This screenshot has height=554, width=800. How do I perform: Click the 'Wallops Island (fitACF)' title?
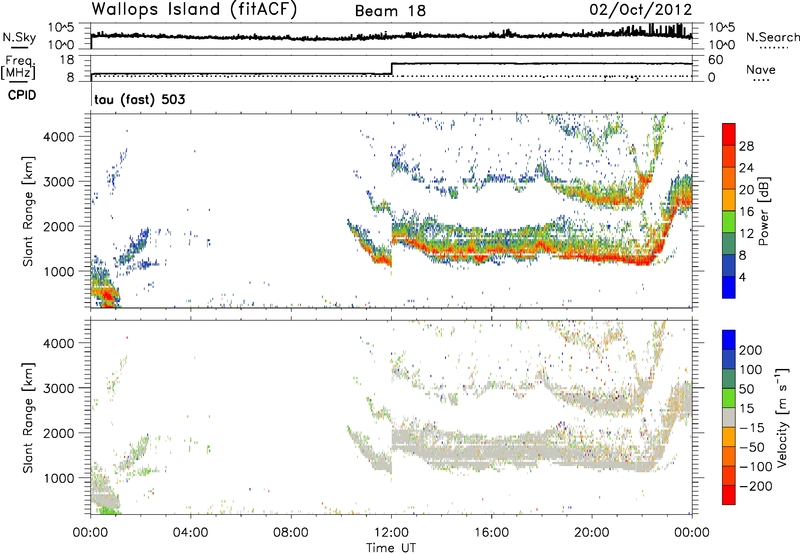click(x=194, y=9)
